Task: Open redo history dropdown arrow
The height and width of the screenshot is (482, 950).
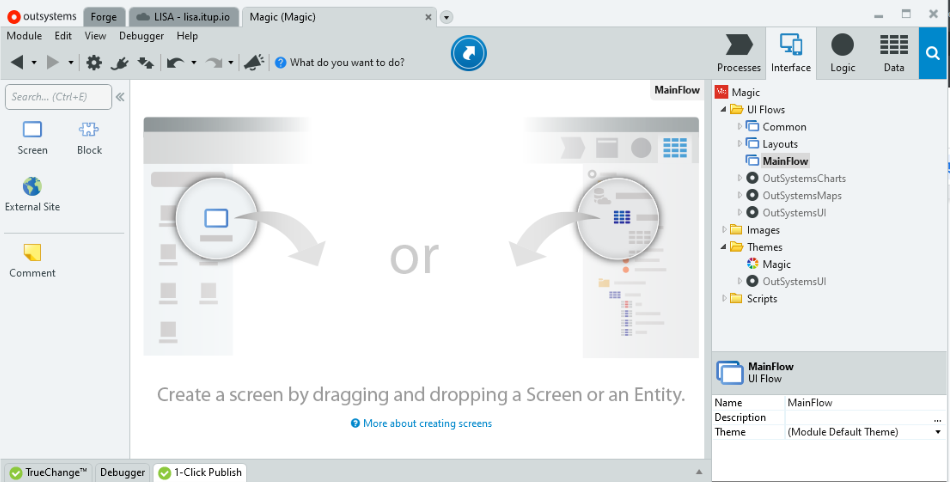Action: point(231,62)
